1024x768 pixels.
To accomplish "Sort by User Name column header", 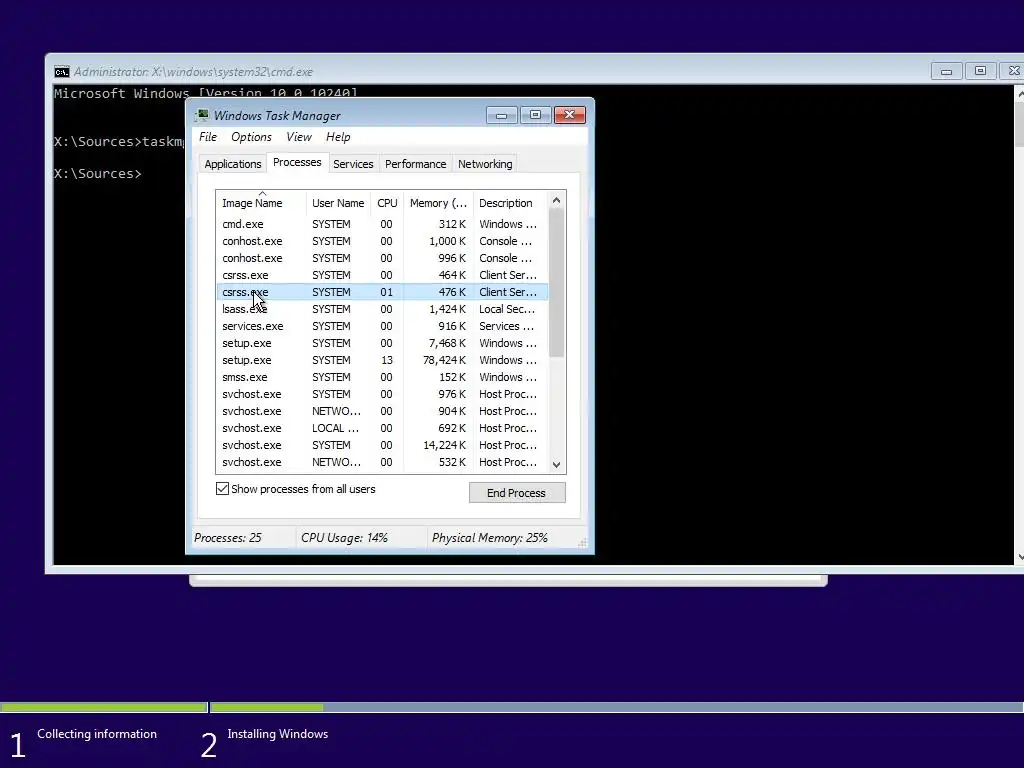I will (338, 202).
